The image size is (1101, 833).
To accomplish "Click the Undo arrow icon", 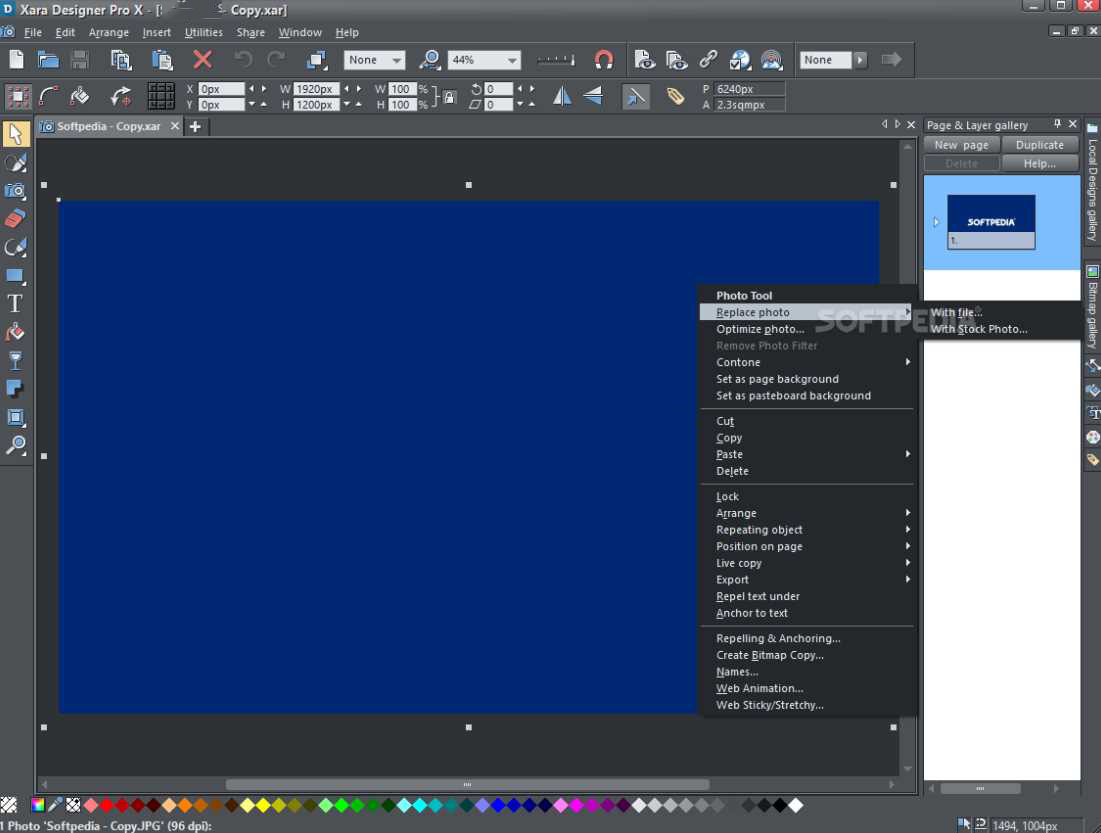I will pyautogui.click(x=243, y=60).
